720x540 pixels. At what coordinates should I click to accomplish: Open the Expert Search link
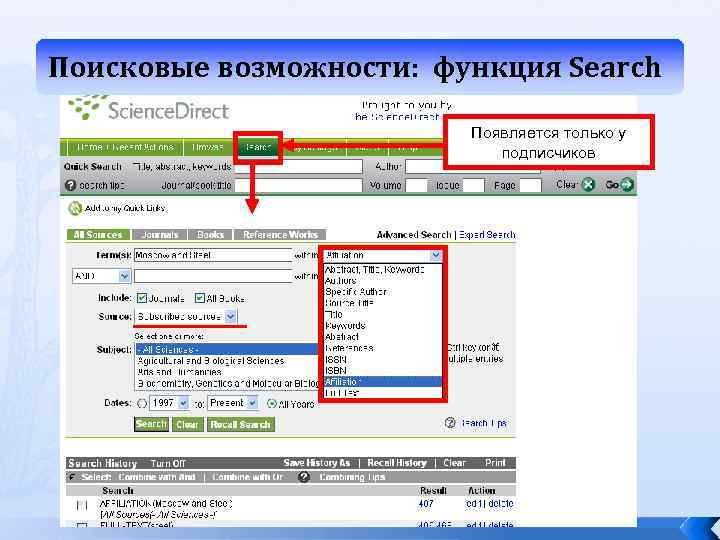coord(487,235)
